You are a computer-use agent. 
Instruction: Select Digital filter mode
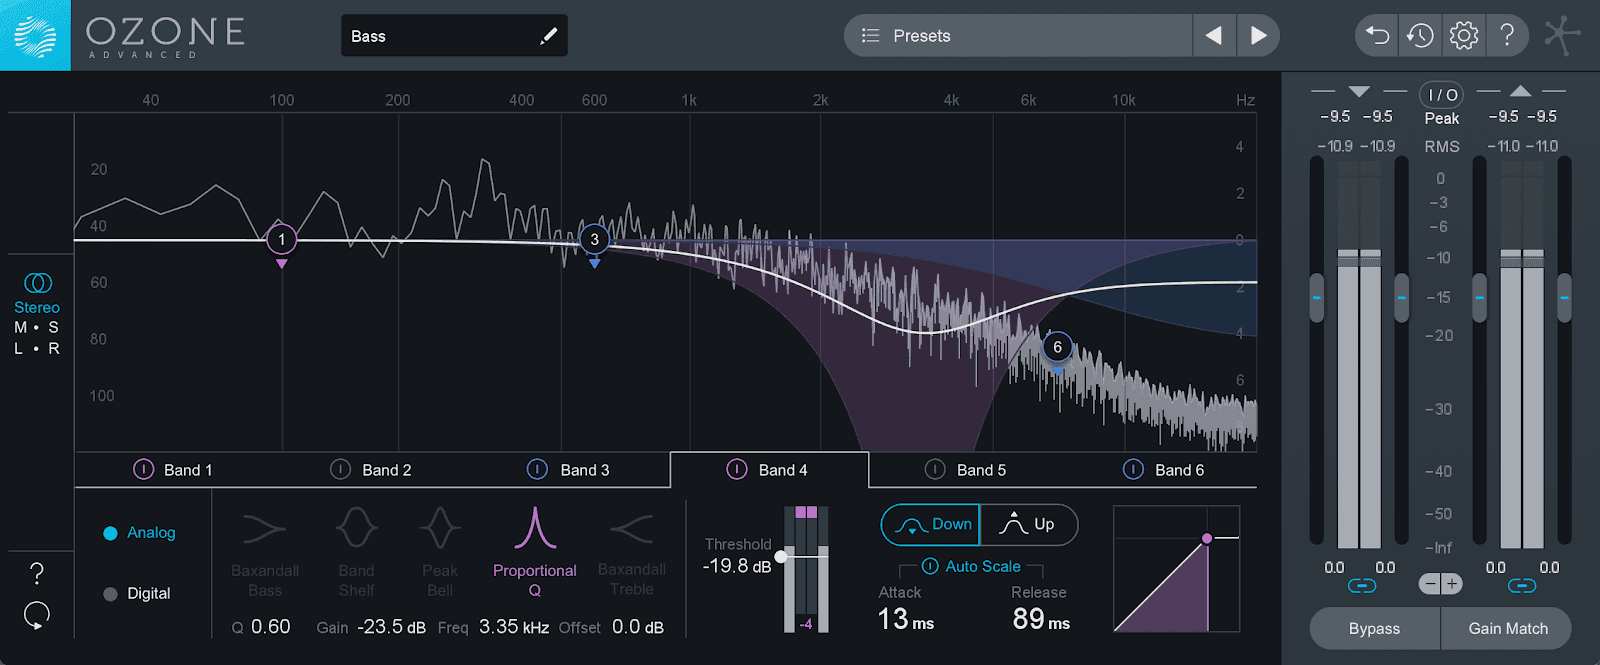tap(138, 593)
